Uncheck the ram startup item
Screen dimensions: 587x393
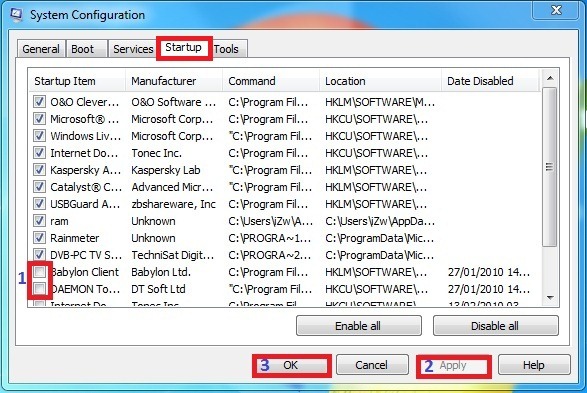pos(39,220)
